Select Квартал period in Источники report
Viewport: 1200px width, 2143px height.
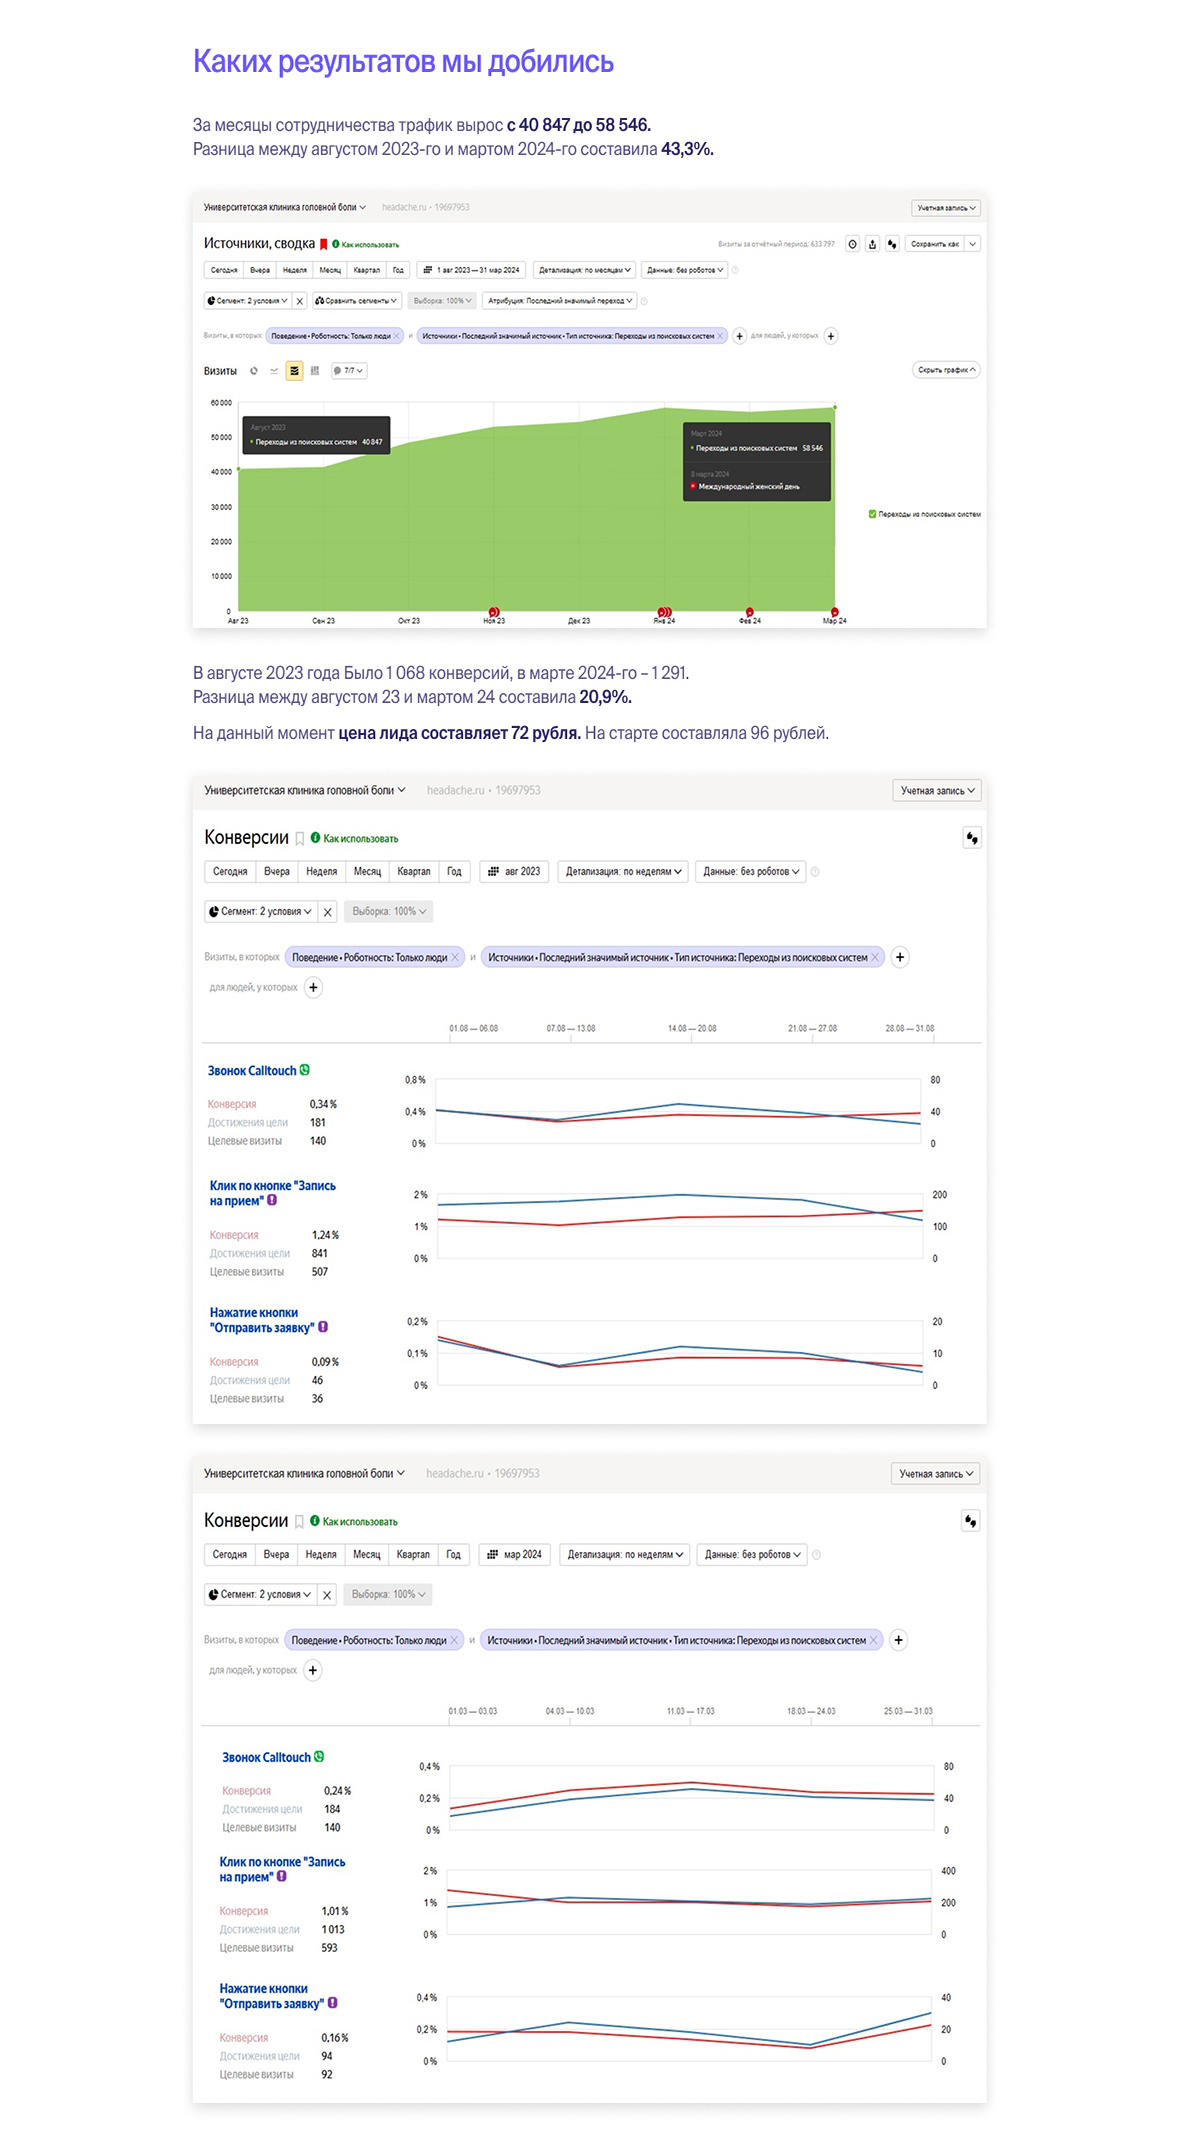coord(366,270)
